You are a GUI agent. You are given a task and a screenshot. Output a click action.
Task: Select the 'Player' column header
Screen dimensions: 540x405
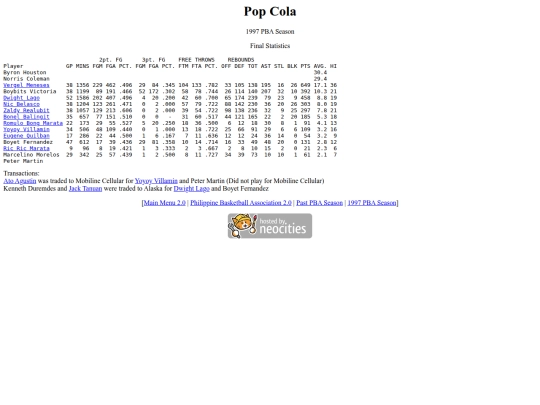[x=13, y=66]
